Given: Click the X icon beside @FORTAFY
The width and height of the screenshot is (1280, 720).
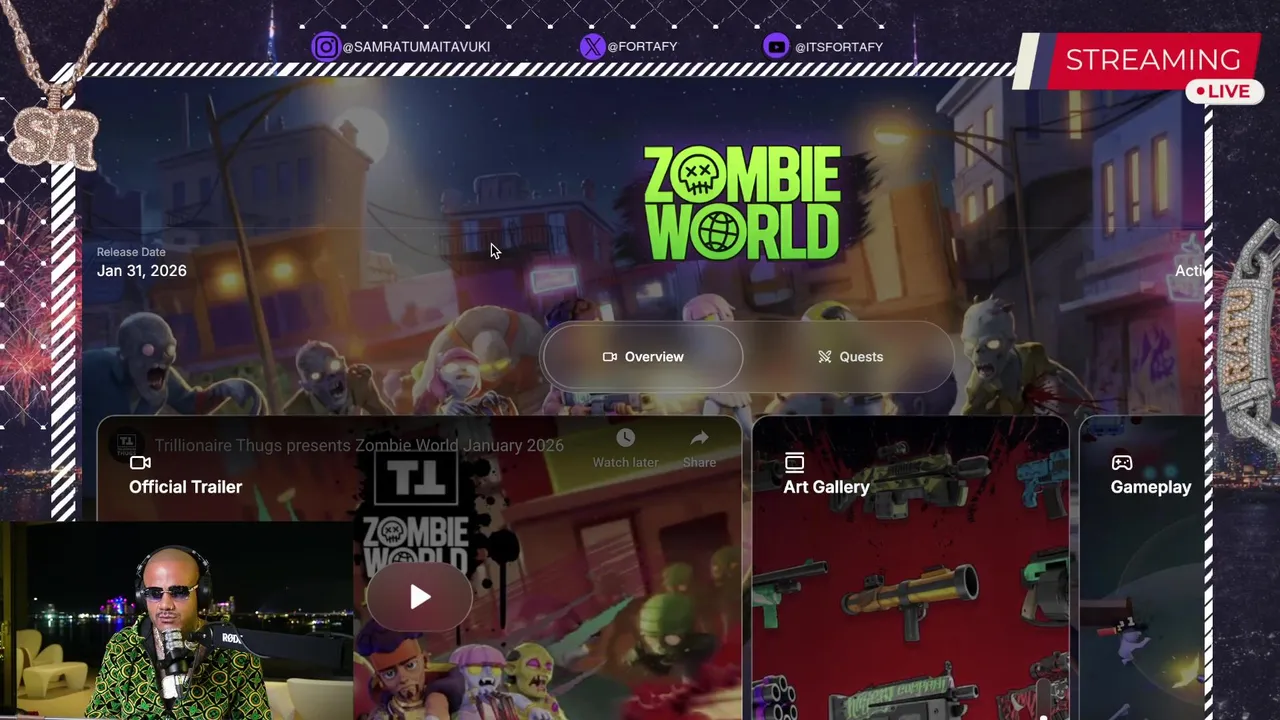Looking at the screenshot, I should coord(592,46).
